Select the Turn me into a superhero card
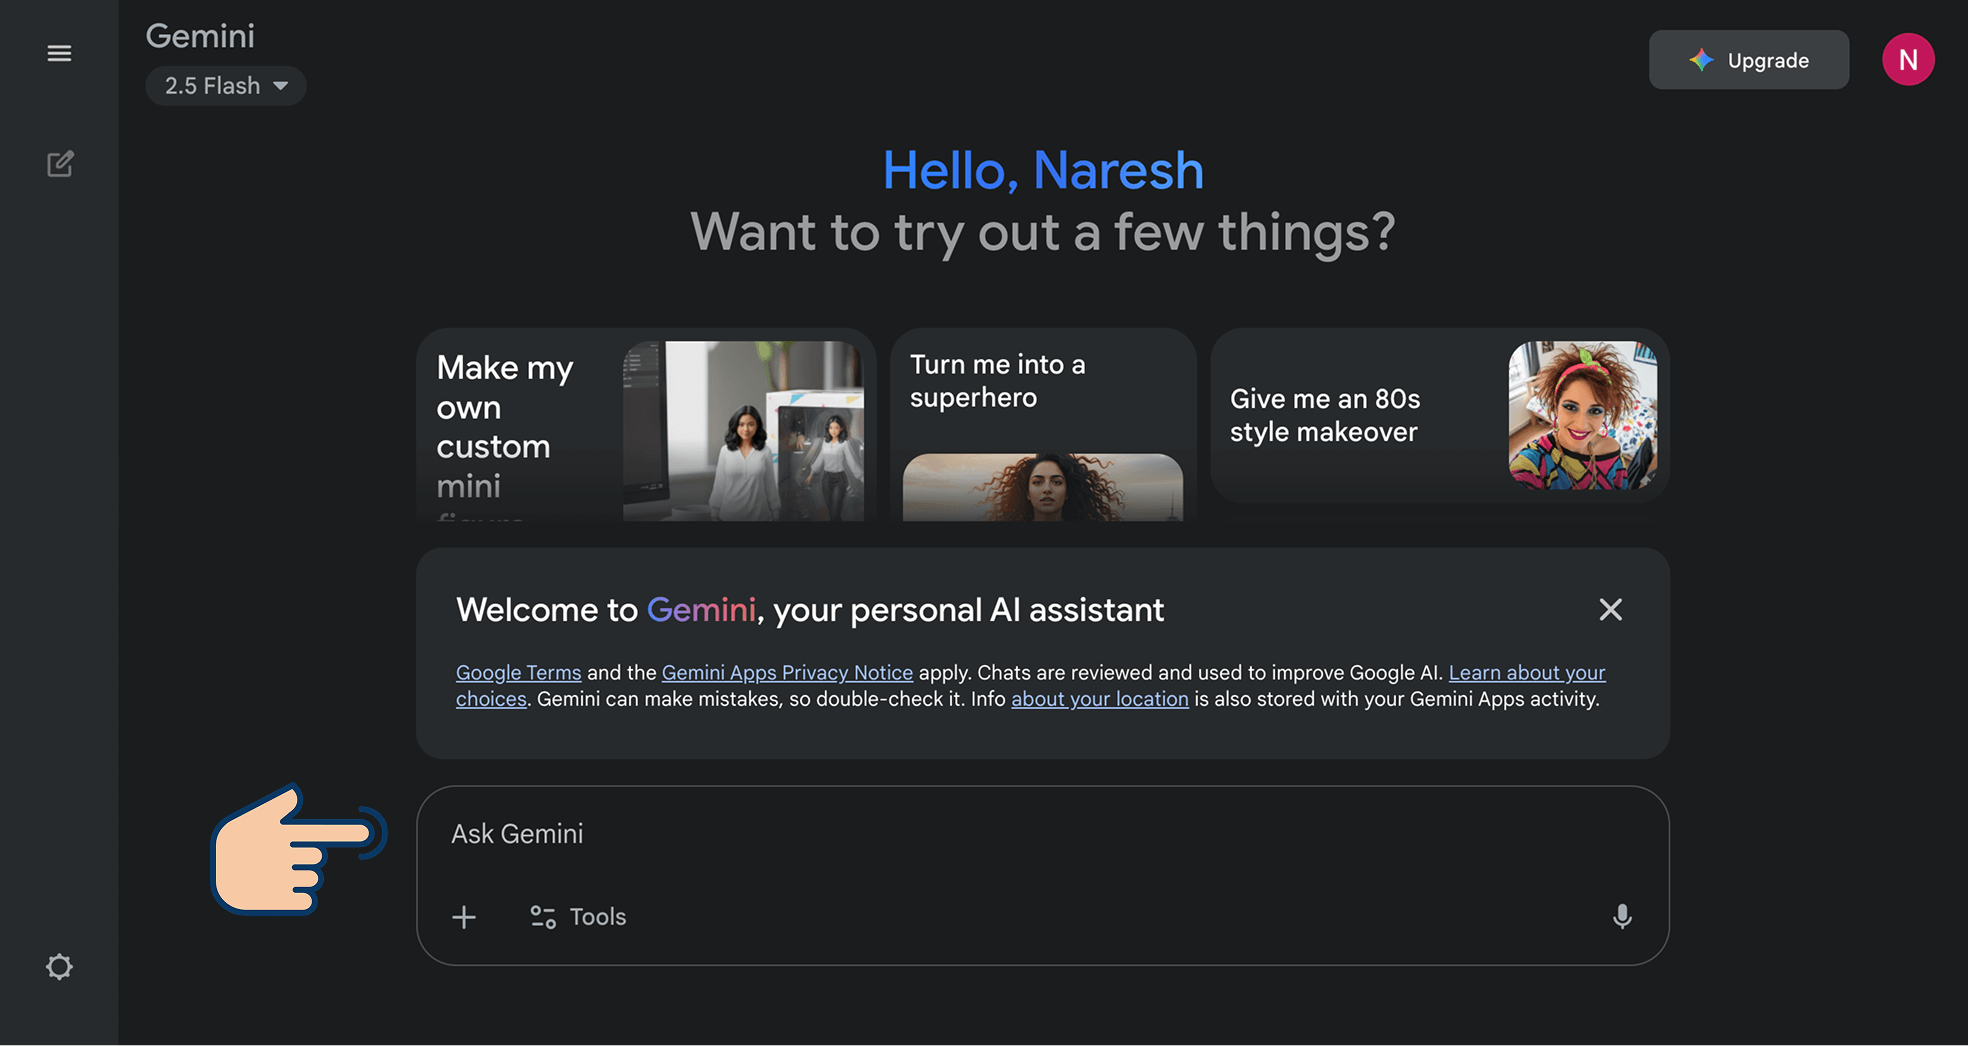 tap(1043, 425)
